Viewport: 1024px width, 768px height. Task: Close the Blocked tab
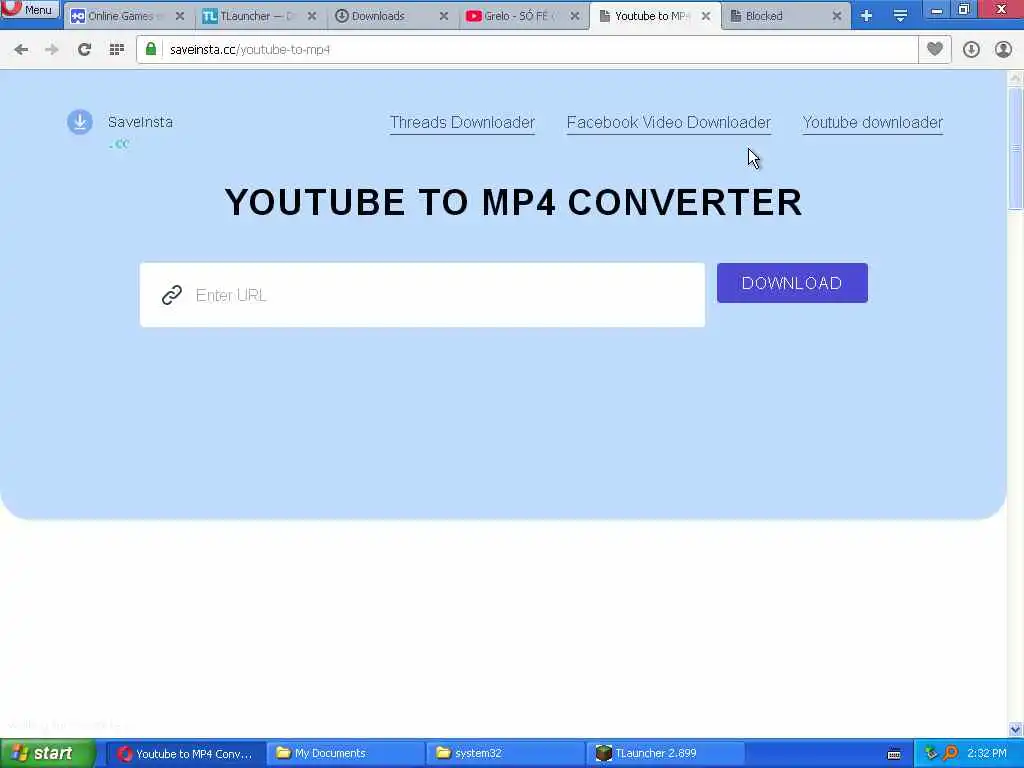837,16
